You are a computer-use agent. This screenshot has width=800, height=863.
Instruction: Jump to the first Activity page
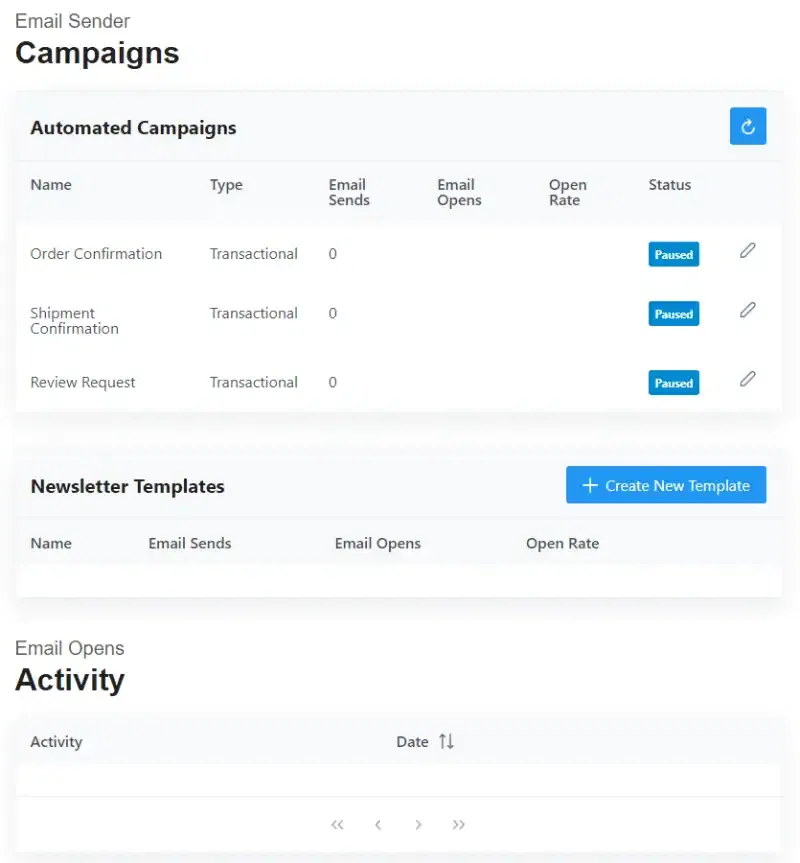337,824
